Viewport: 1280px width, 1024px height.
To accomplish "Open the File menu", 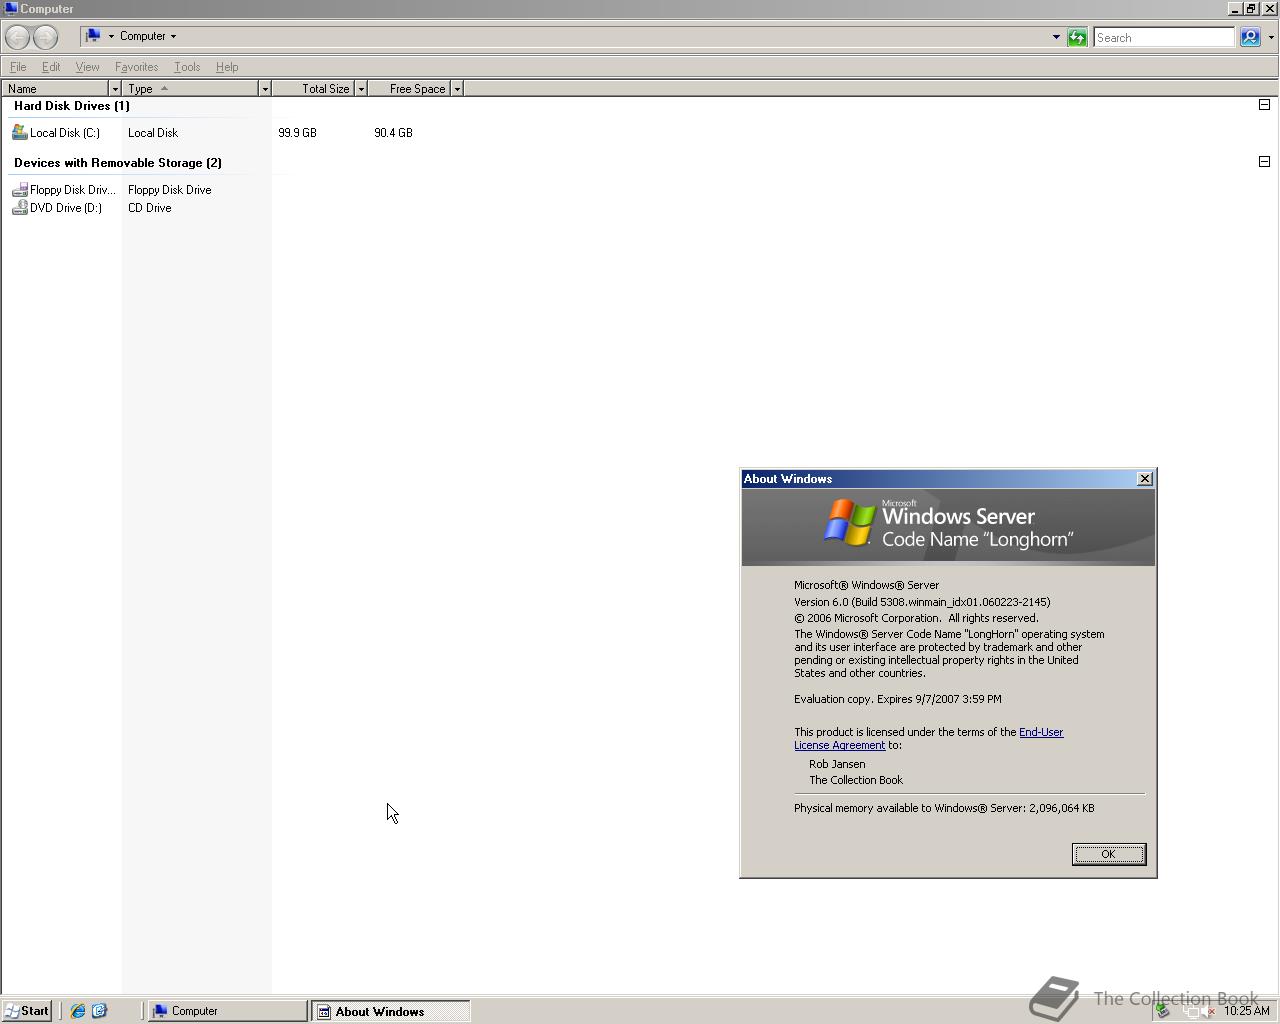I will click(18, 67).
